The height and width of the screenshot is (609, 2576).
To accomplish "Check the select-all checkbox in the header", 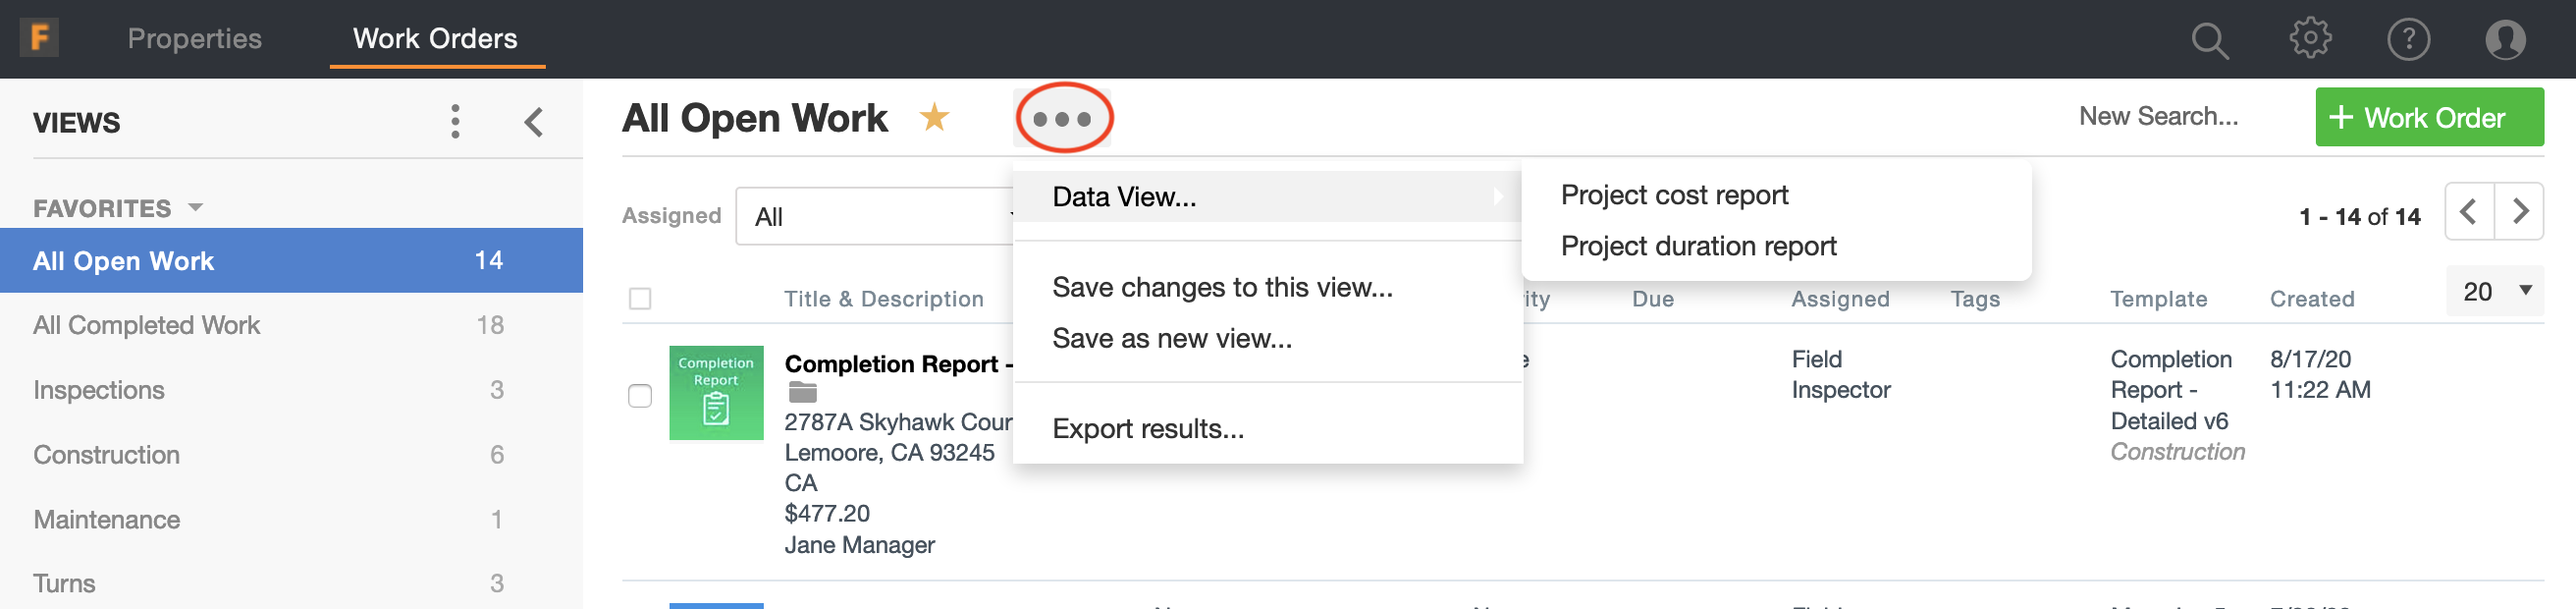I will (640, 299).
